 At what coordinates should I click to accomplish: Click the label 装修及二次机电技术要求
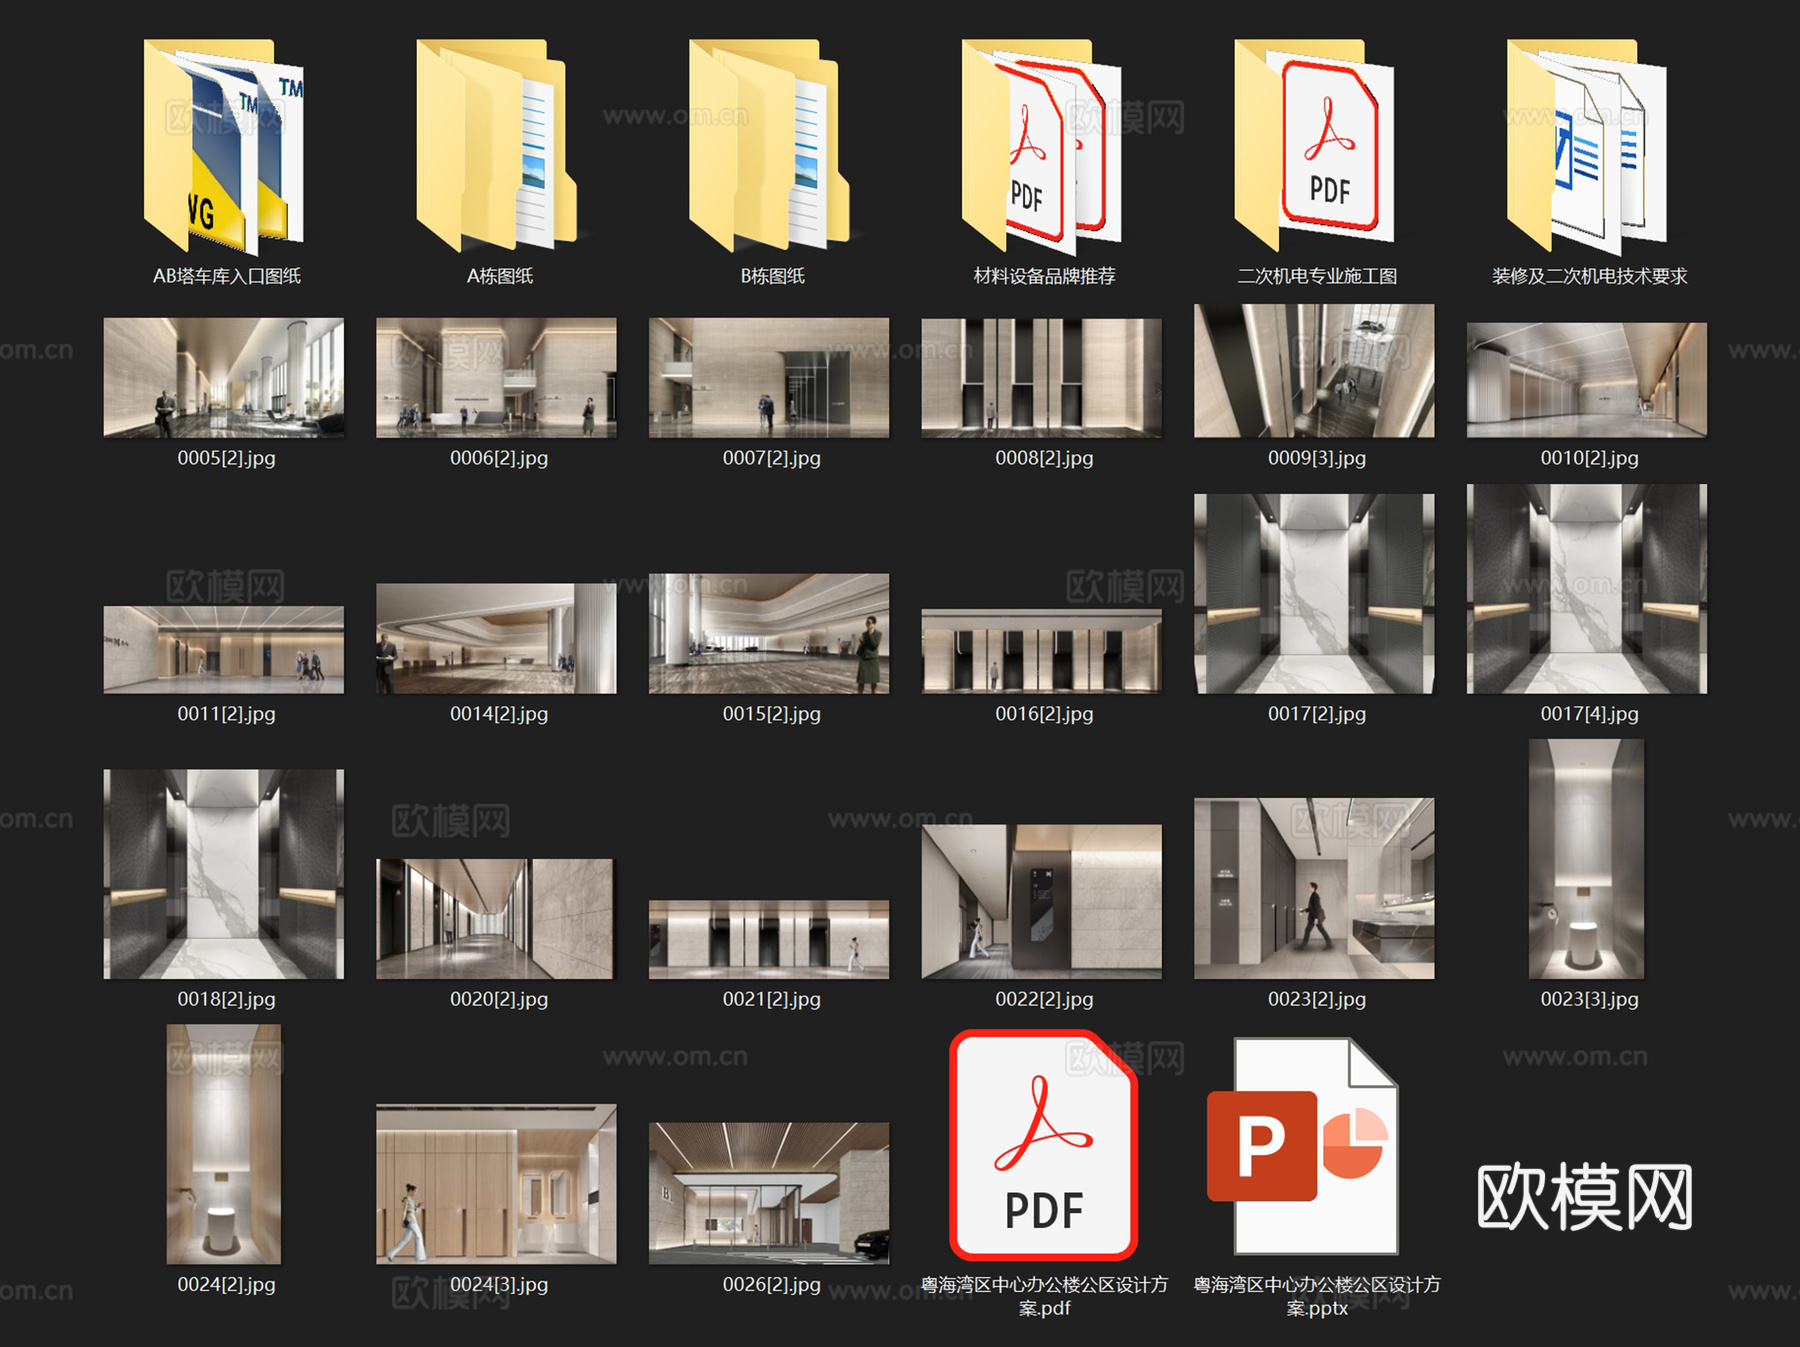point(1590,276)
